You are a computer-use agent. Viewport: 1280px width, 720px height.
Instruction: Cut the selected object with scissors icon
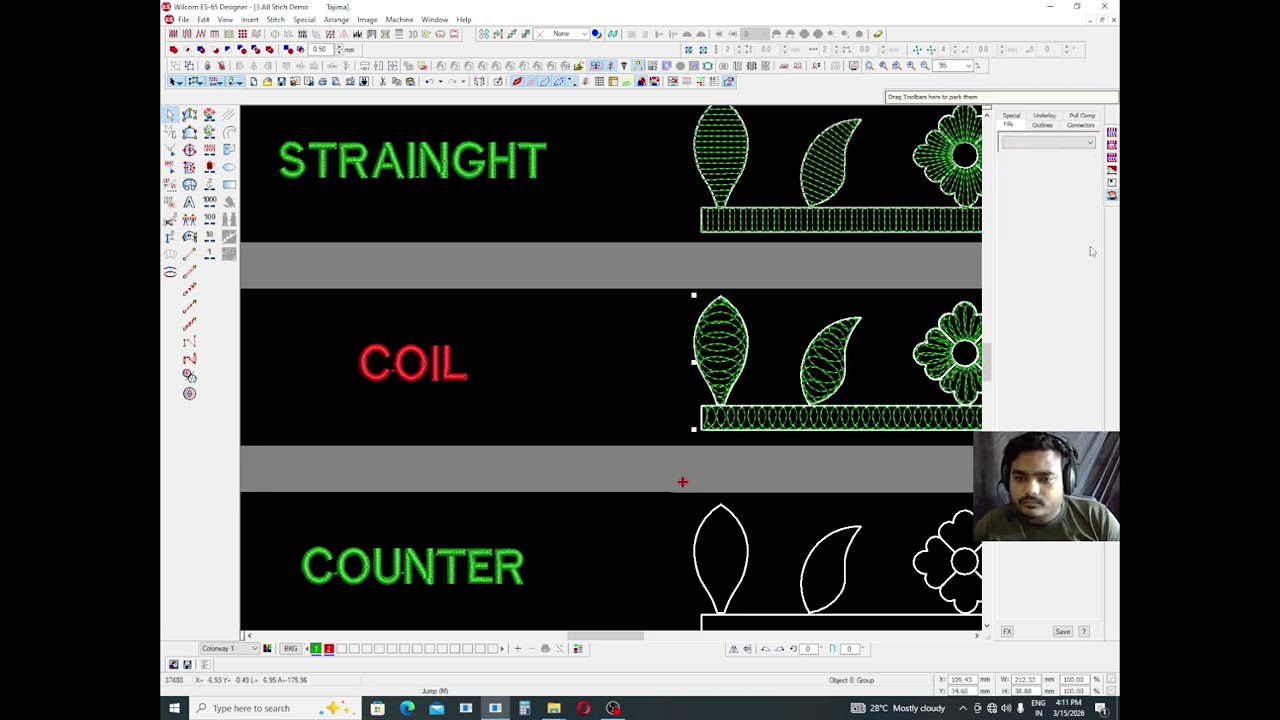point(383,82)
